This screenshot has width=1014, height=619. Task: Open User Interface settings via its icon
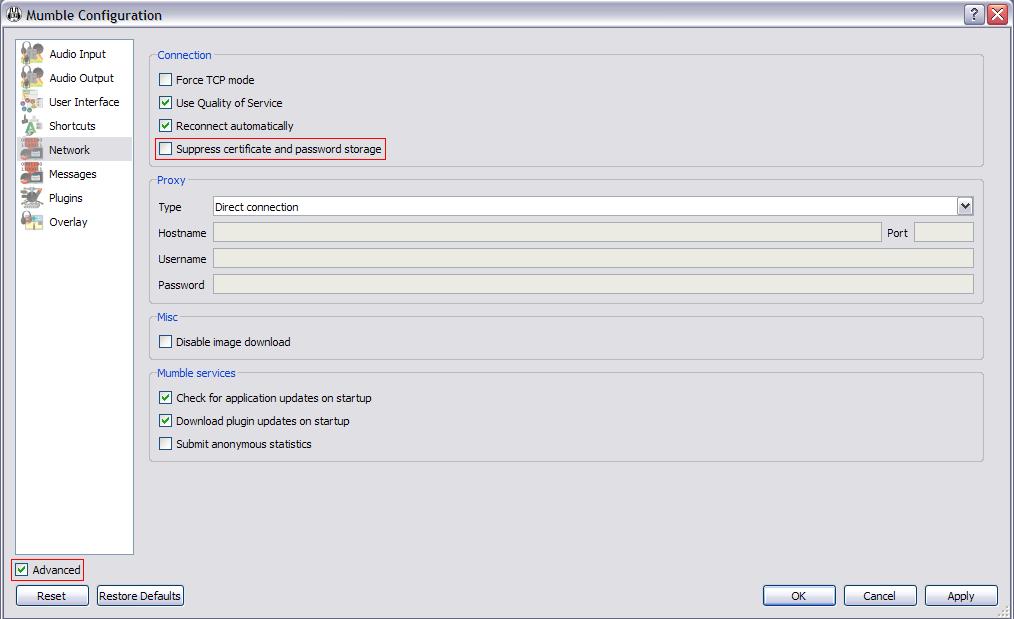(x=32, y=102)
